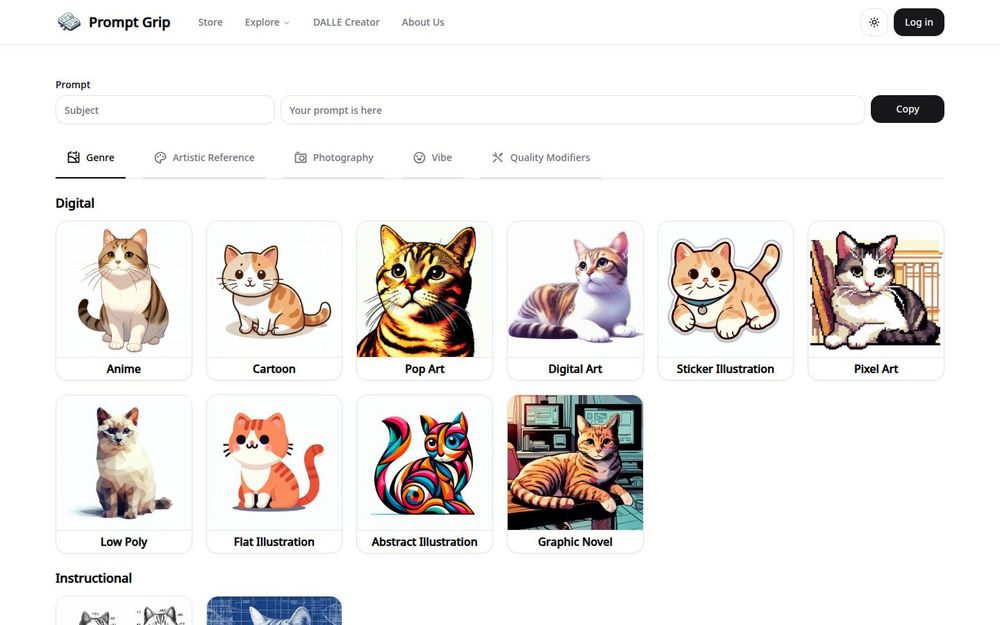The height and width of the screenshot is (625, 1000).
Task: Click the Quality Modifiers tools icon
Action: [497, 158]
